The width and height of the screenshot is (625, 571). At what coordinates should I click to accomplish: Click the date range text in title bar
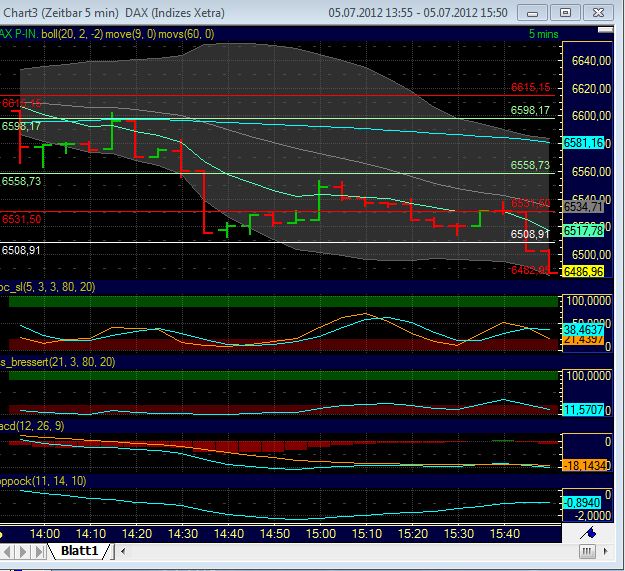418,13
